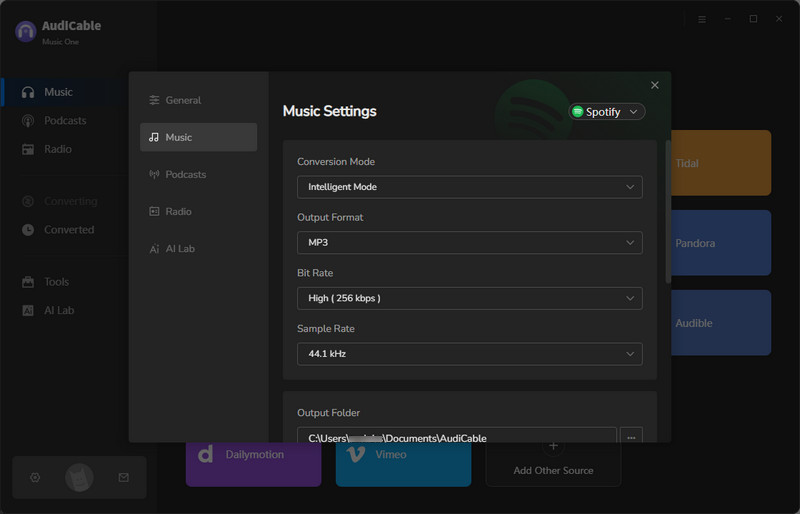
Task: Close the Music Settings dialog
Action: [655, 85]
